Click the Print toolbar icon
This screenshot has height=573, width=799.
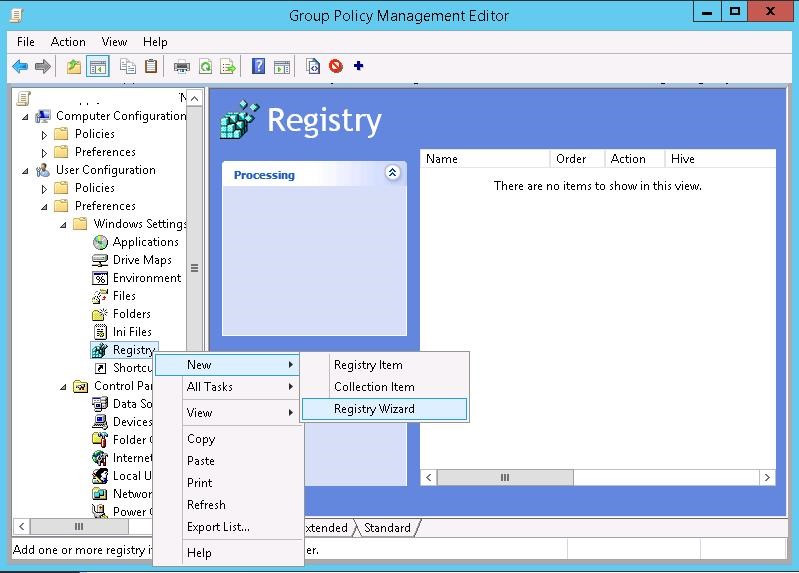click(182, 67)
